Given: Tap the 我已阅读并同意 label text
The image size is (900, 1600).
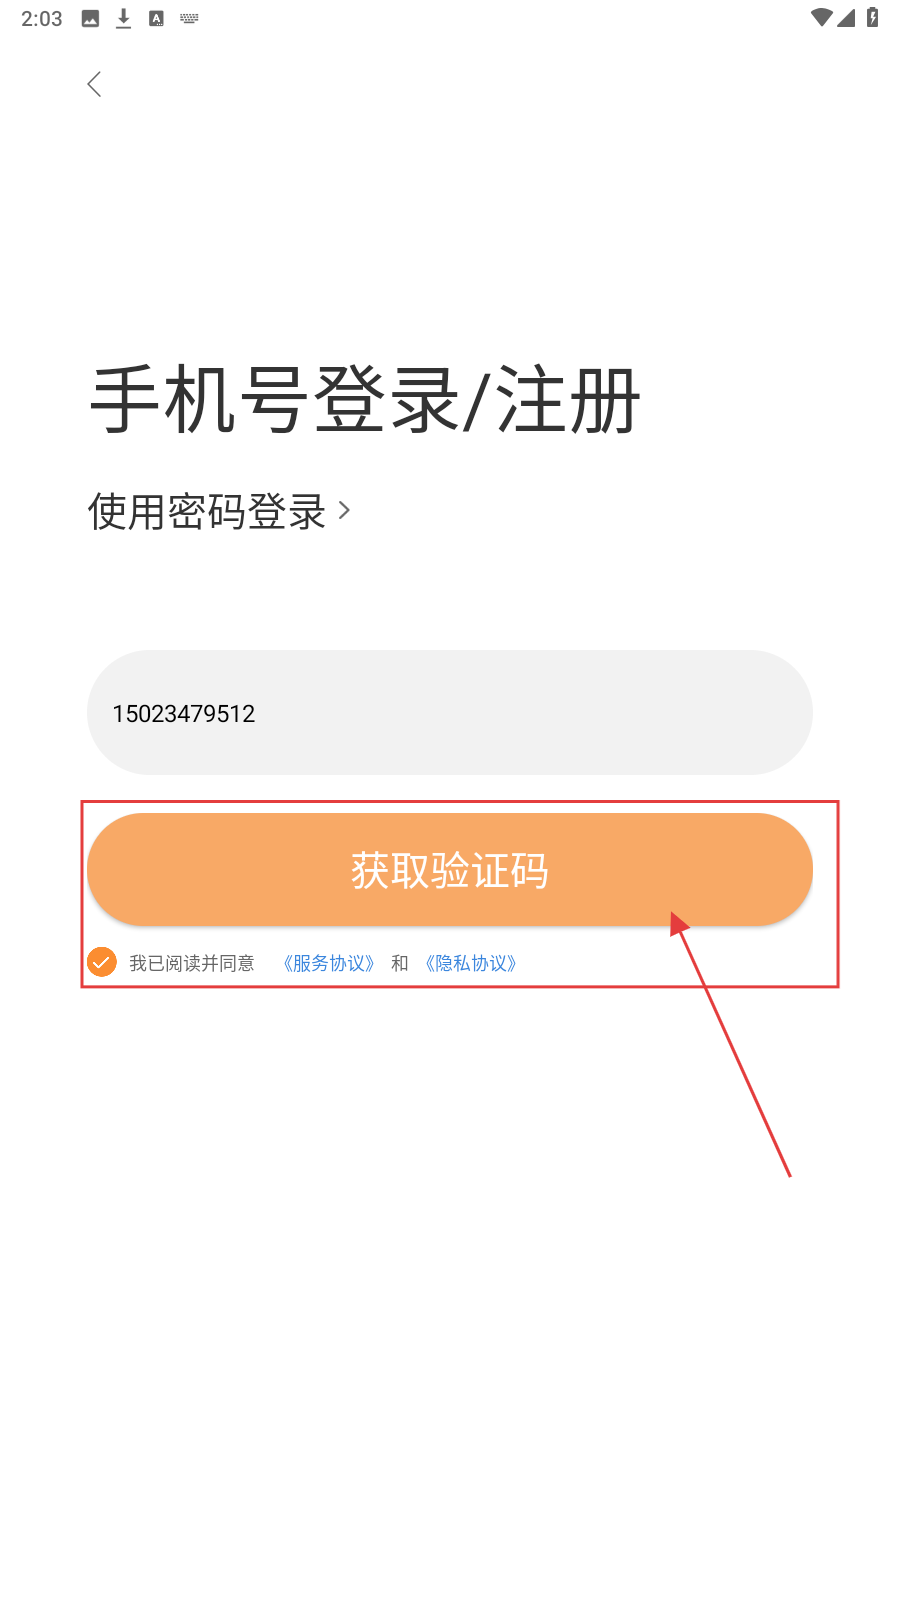Looking at the screenshot, I should [192, 963].
